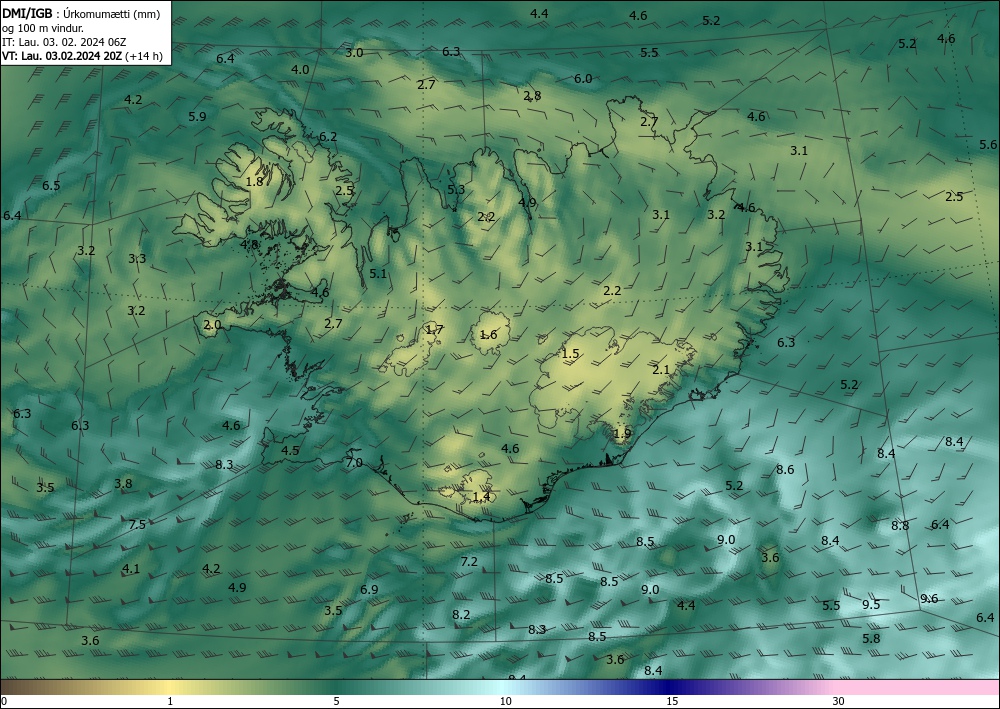This screenshot has width=1000, height=709.
Task: Click the 9.6 value label
Action: tap(929, 598)
